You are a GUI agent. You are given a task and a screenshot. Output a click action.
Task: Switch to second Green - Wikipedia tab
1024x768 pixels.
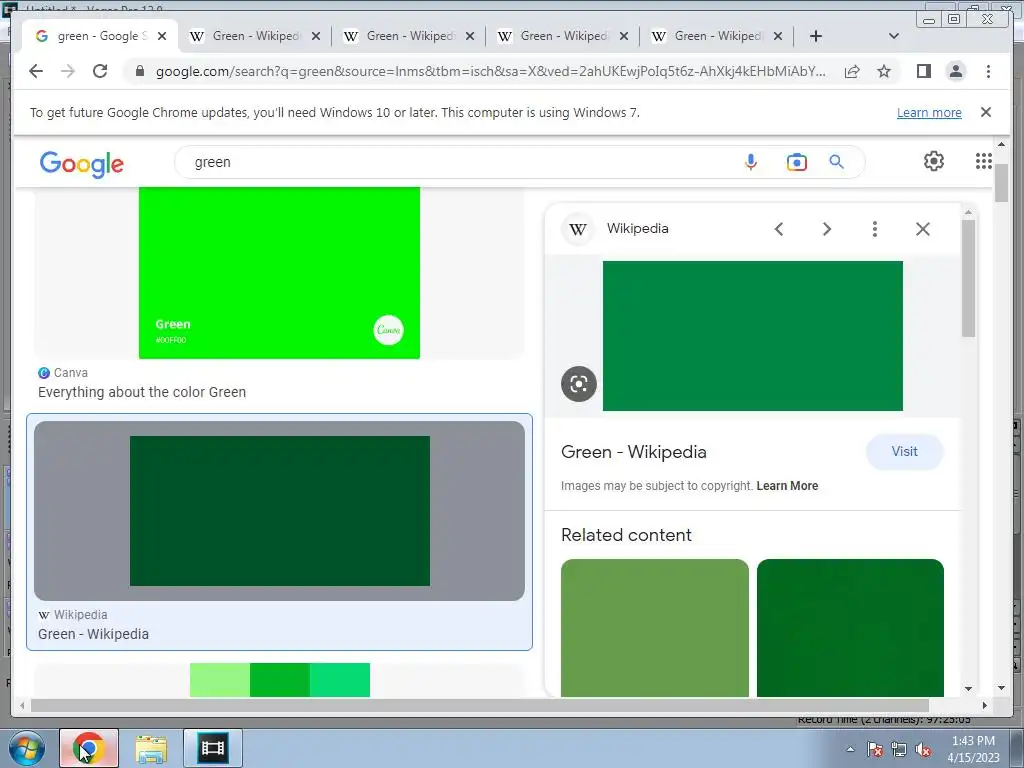tap(255, 36)
